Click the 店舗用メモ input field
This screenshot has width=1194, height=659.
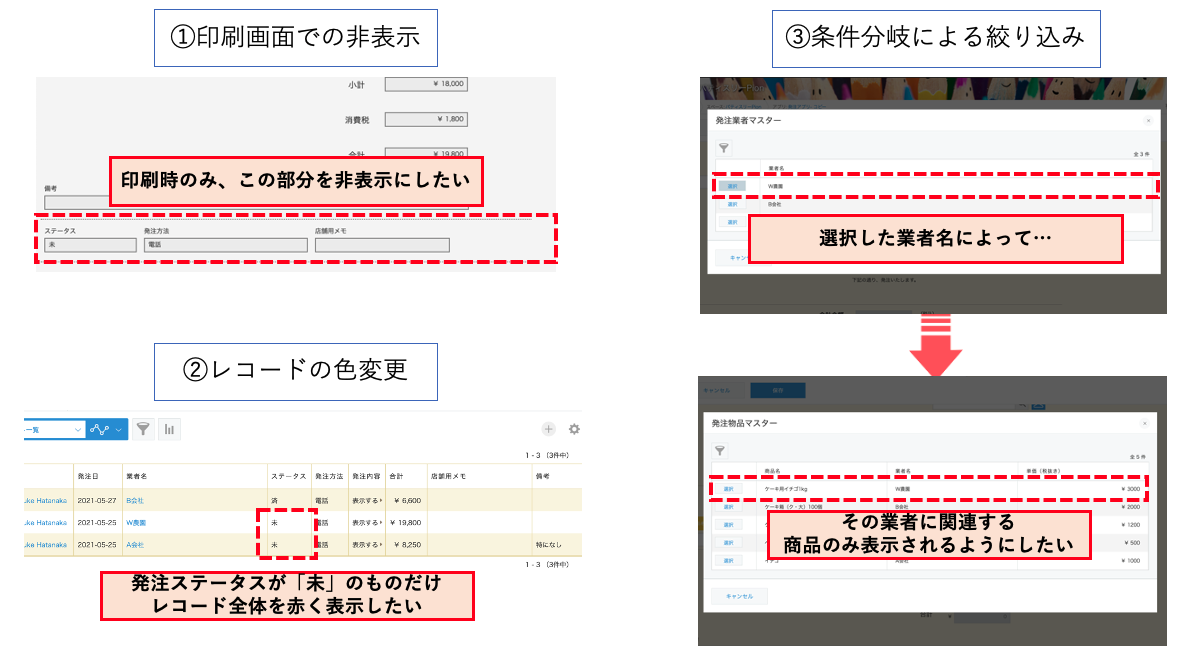pyautogui.click(x=381, y=245)
